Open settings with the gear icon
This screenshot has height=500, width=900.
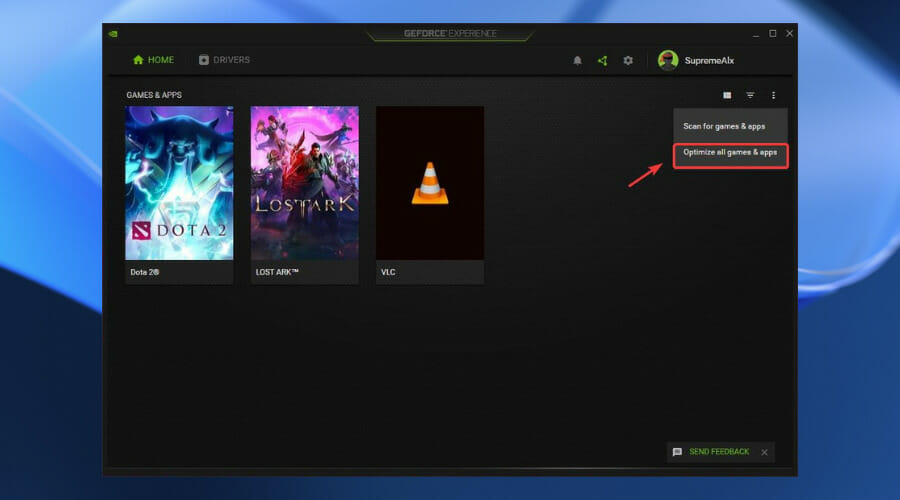point(628,60)
